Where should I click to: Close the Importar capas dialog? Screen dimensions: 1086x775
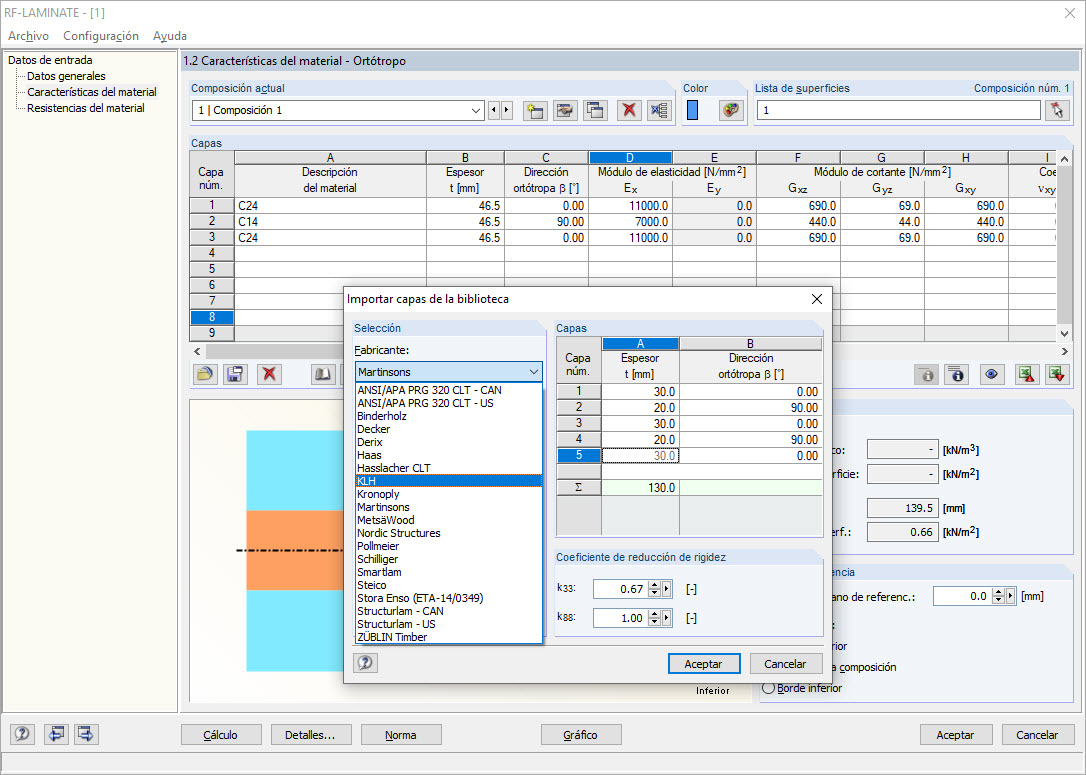click(817, 299)
